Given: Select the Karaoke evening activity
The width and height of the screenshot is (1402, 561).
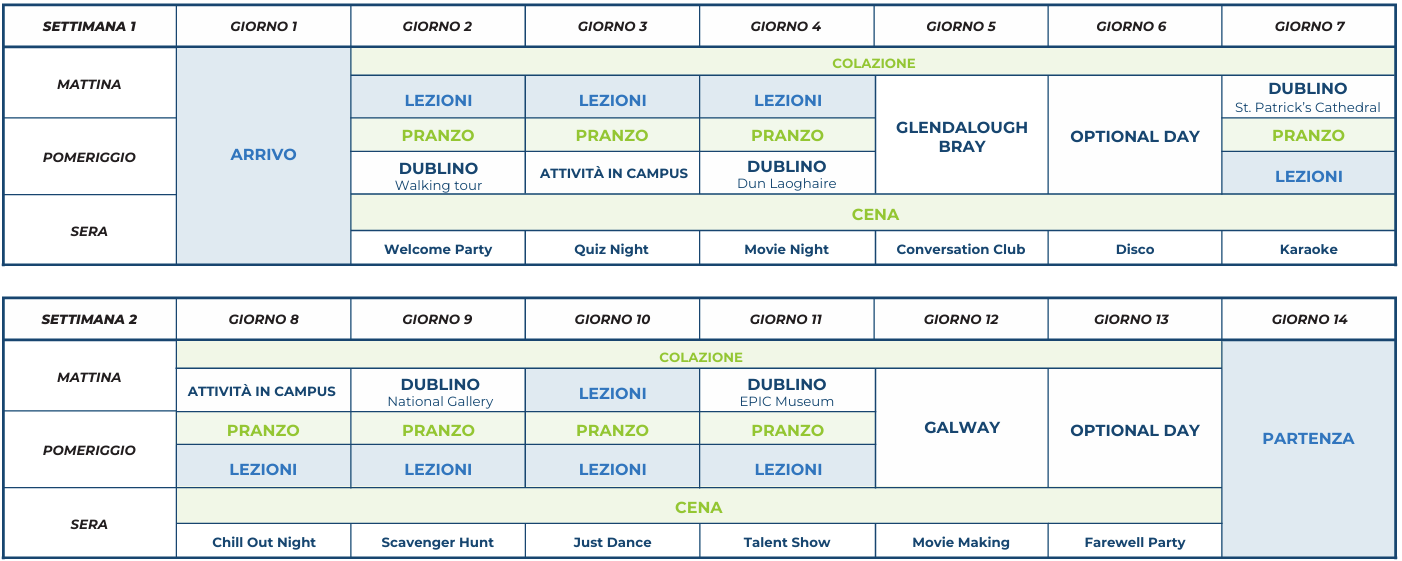Looking at the screenshot, I should point(1308,248).
